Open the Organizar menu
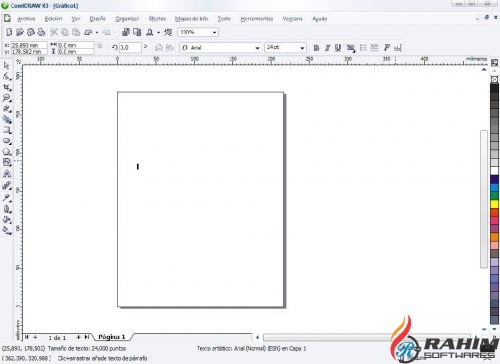Viewport: 500px width, 364px height. click(x=127, y=19)
